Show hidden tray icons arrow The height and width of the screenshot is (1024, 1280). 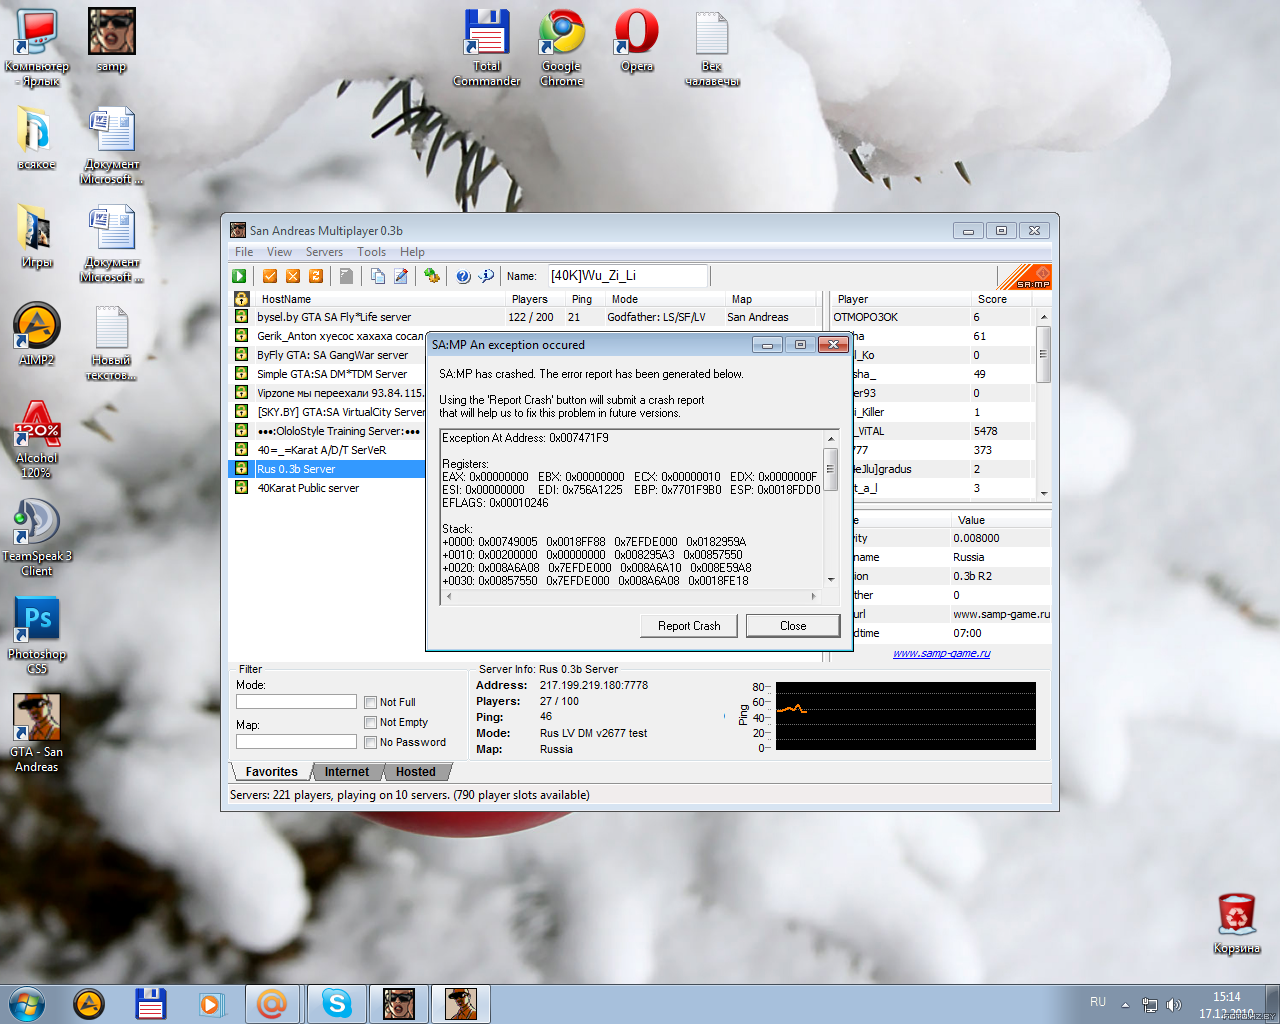coord(1125,1005)
